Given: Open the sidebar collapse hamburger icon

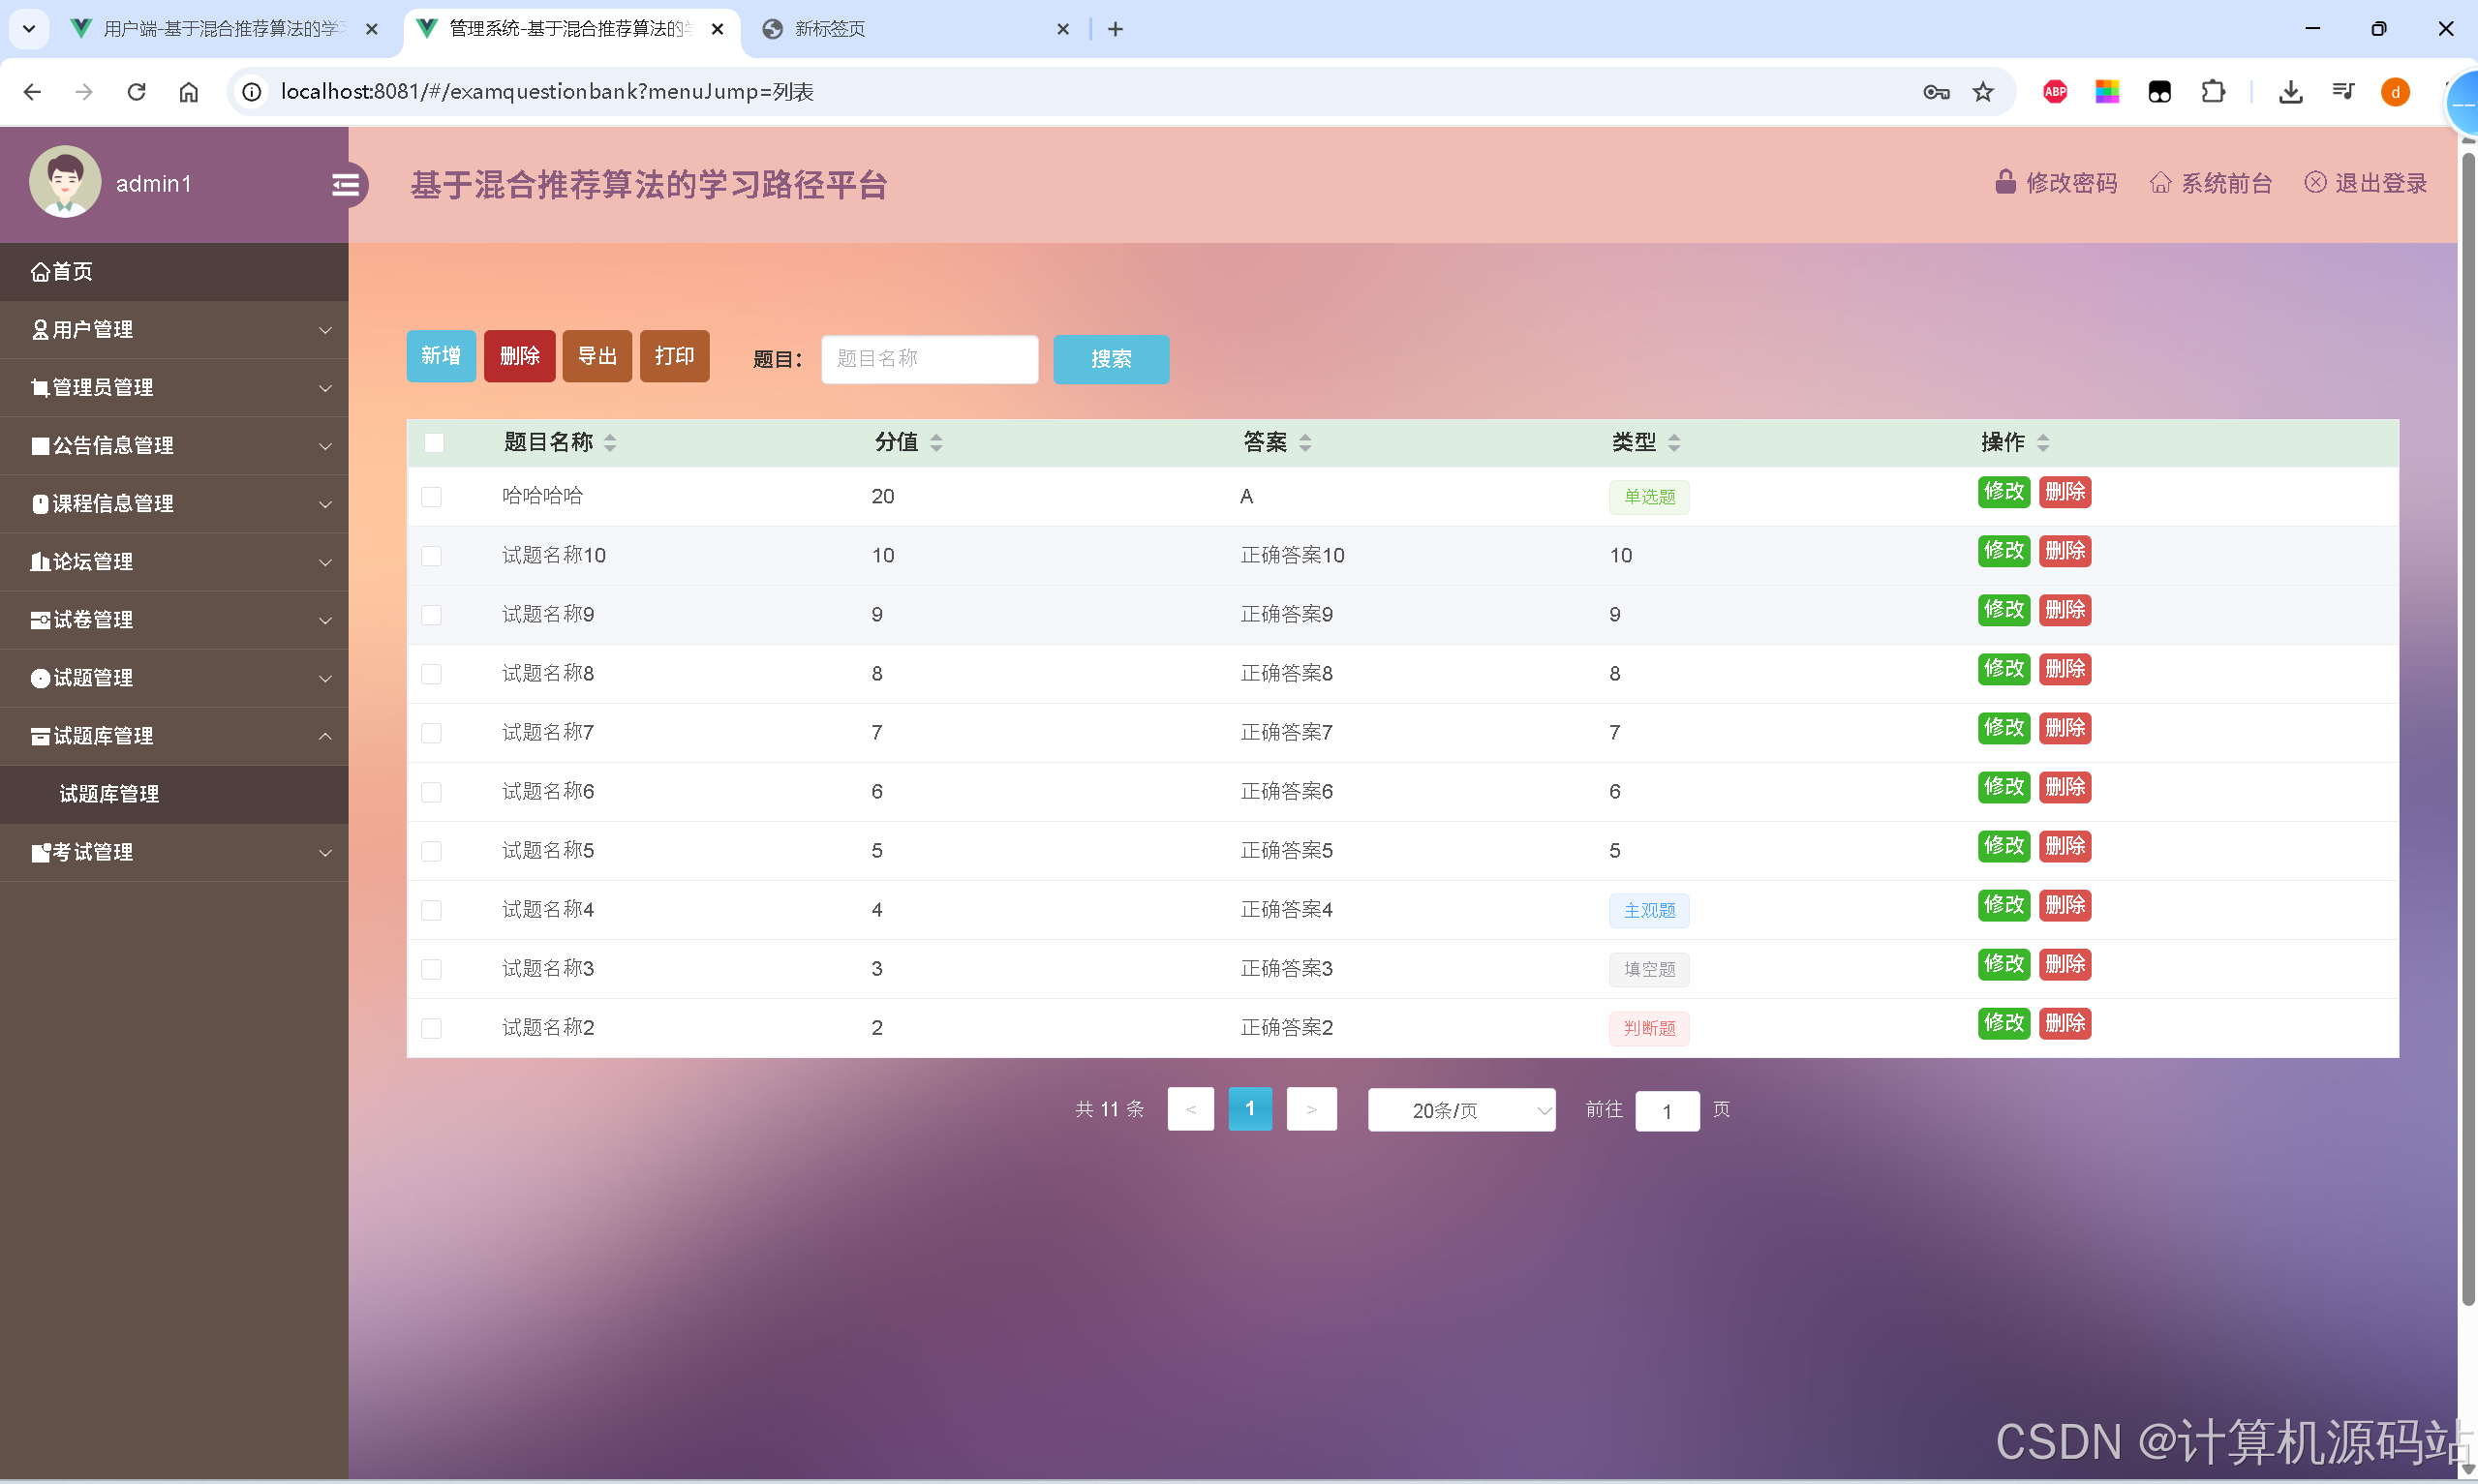Looking at the screenshot, I should point(346,184).
